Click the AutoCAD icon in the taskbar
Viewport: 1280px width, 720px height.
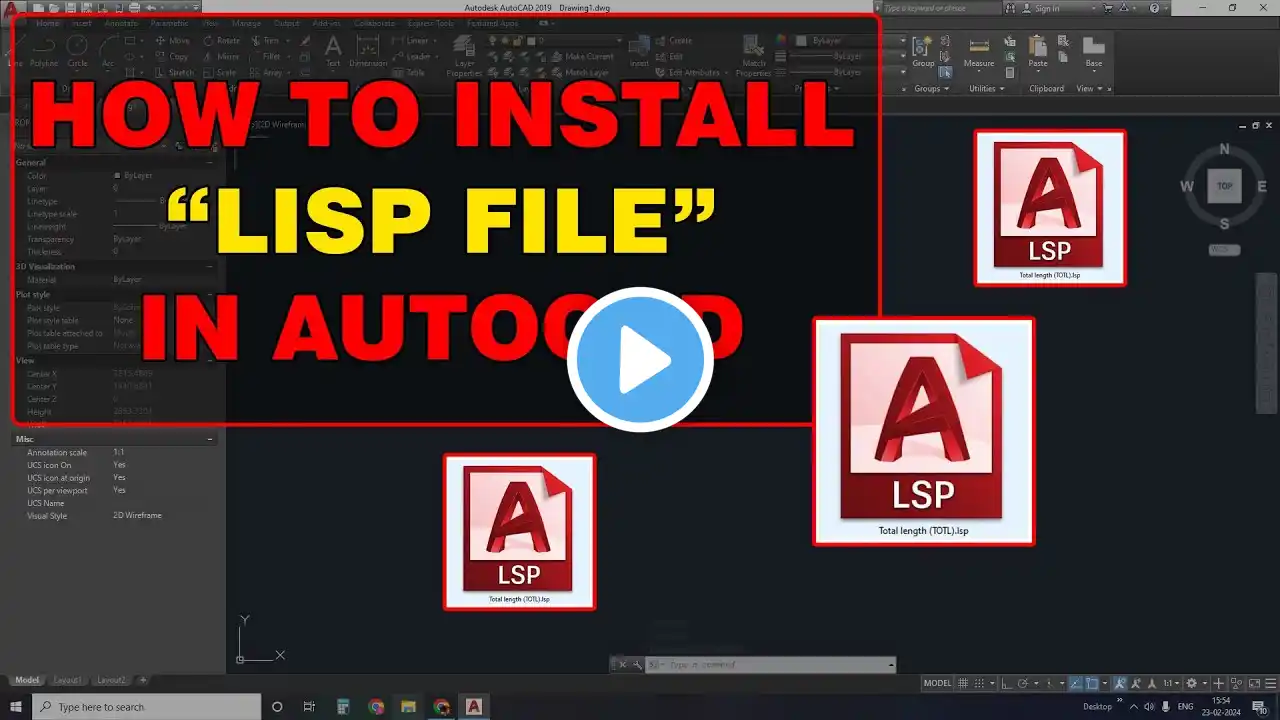click(x=474, y=706)
